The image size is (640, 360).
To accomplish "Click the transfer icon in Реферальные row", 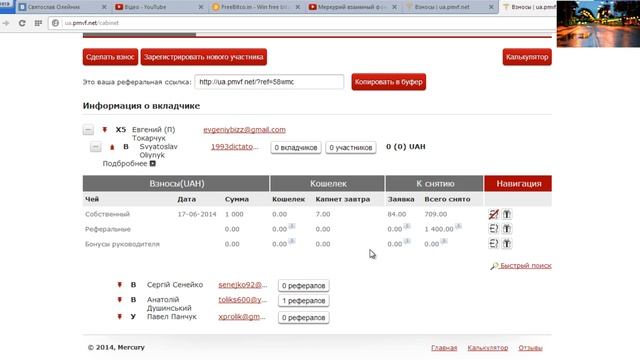I will point(493,229).
